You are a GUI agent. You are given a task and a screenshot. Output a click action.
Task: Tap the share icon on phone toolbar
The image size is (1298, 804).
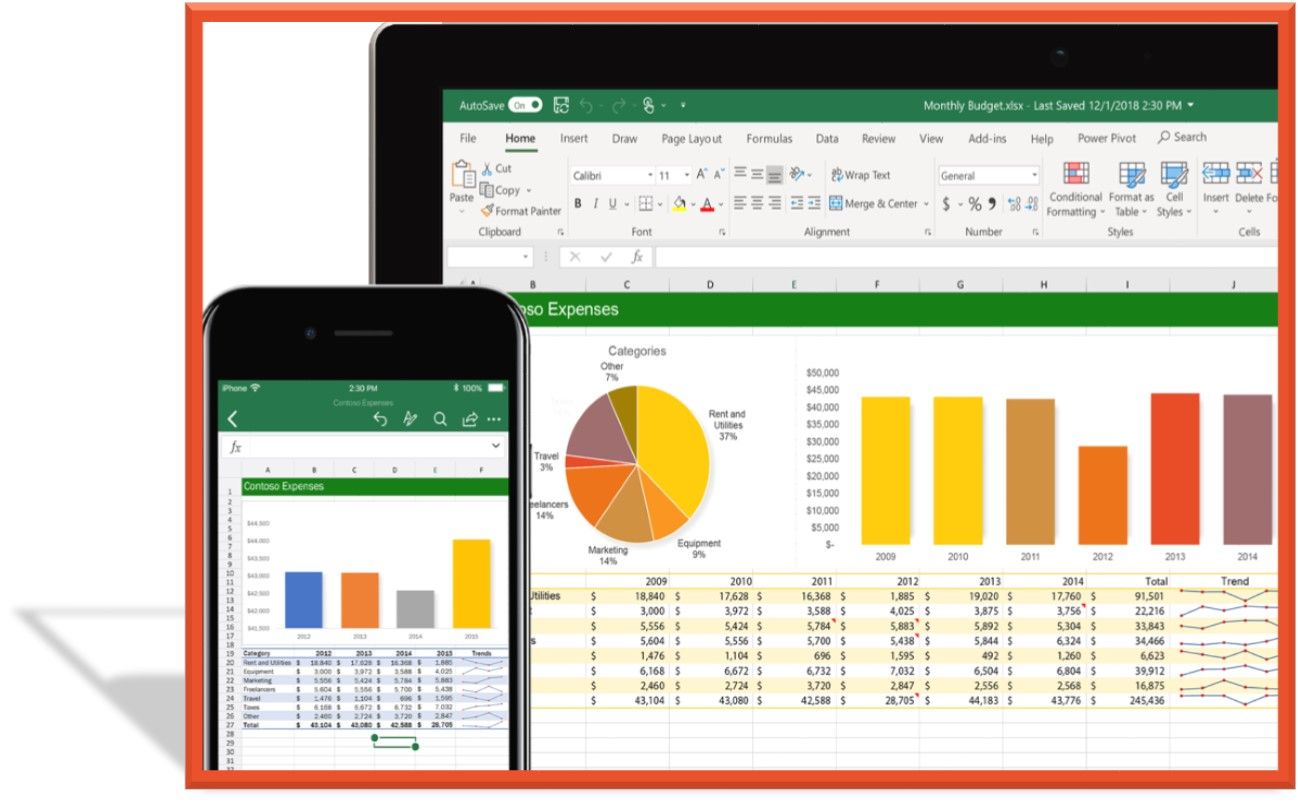tap(469, 419)
